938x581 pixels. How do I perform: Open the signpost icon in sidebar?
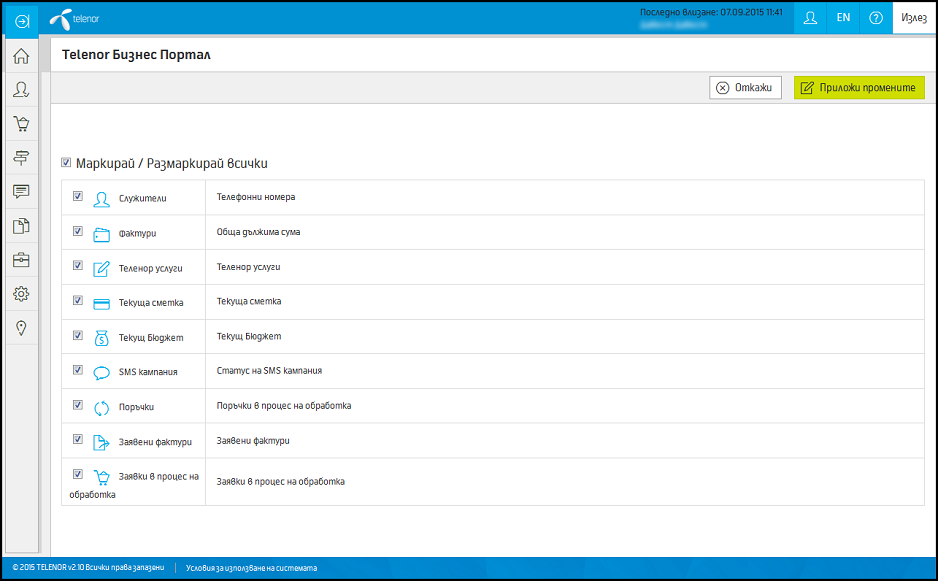21,157
